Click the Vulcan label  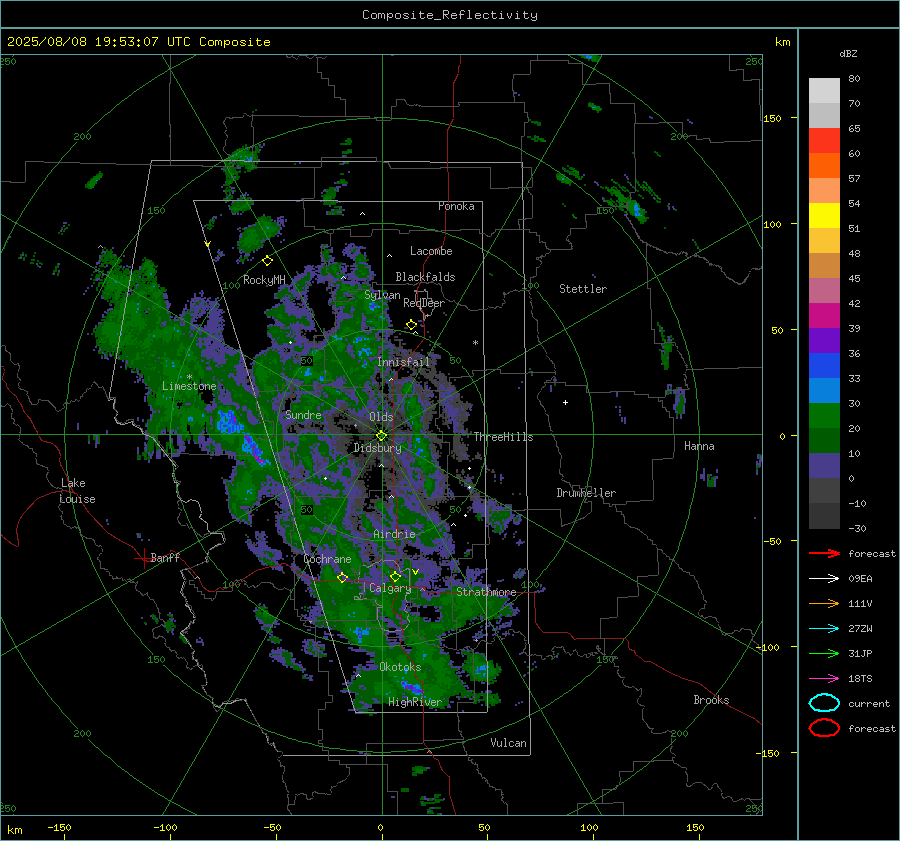[509, 743]
